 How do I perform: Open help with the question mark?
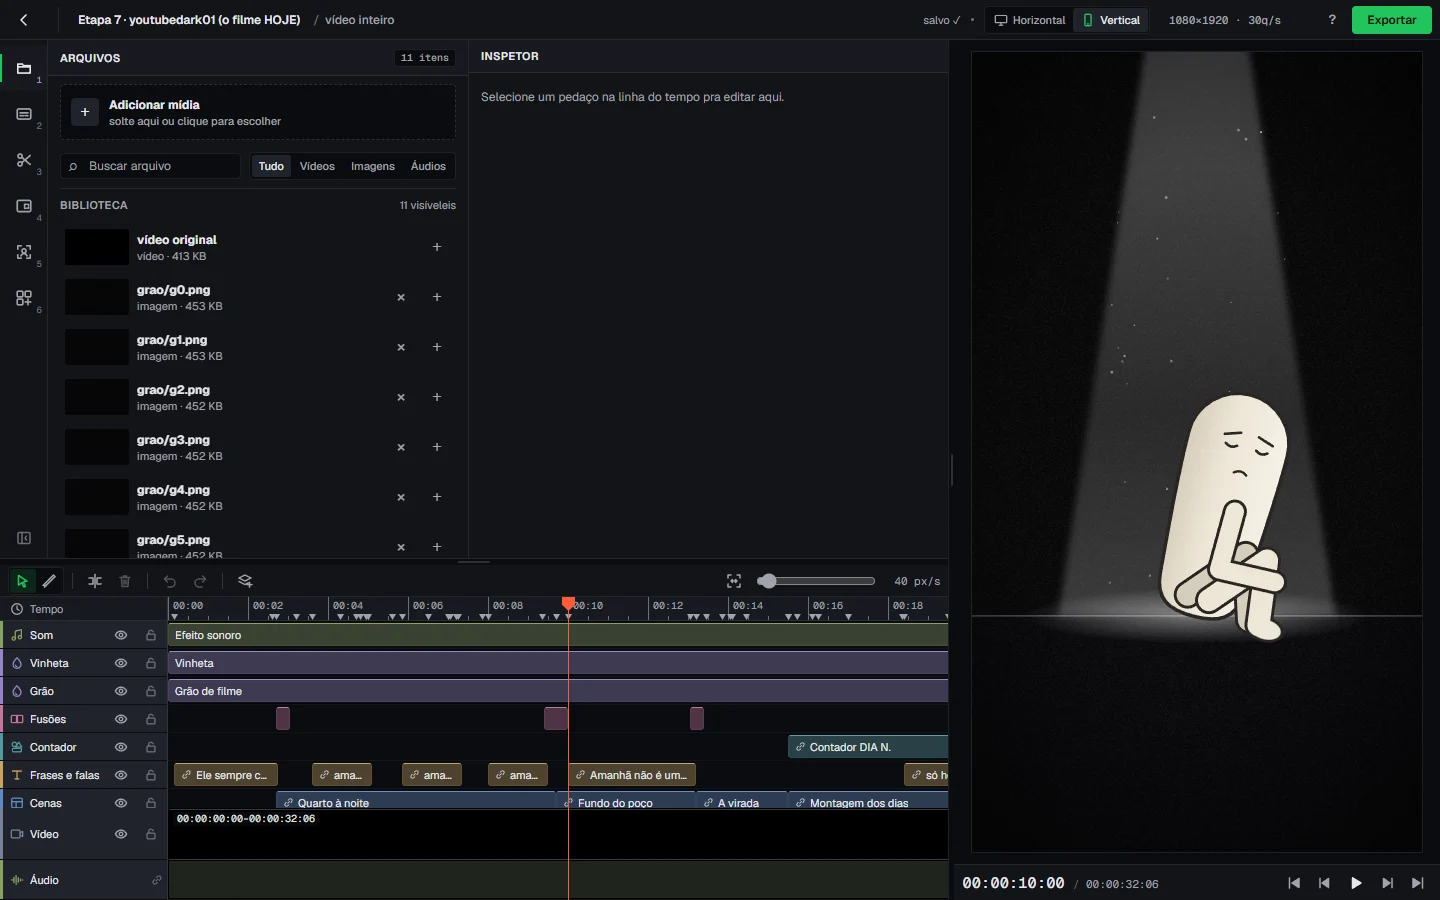coord(1332,20)
